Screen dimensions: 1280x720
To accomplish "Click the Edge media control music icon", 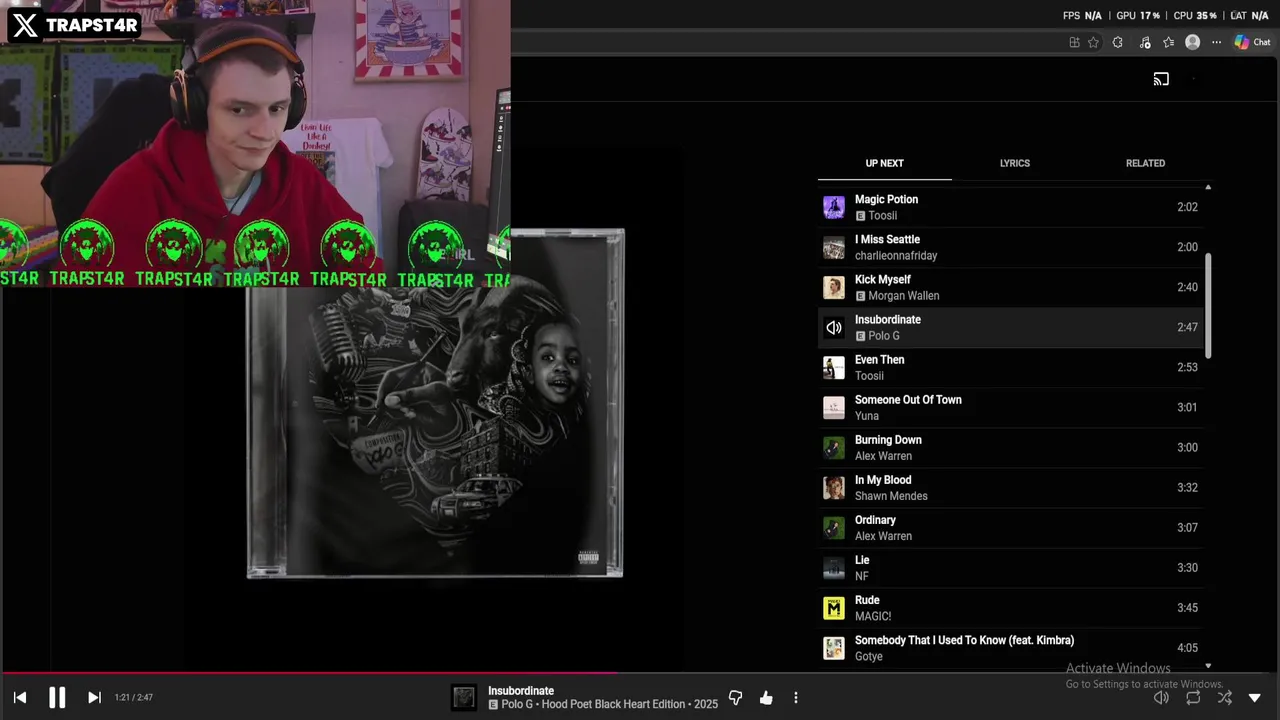I will 1145,42.
